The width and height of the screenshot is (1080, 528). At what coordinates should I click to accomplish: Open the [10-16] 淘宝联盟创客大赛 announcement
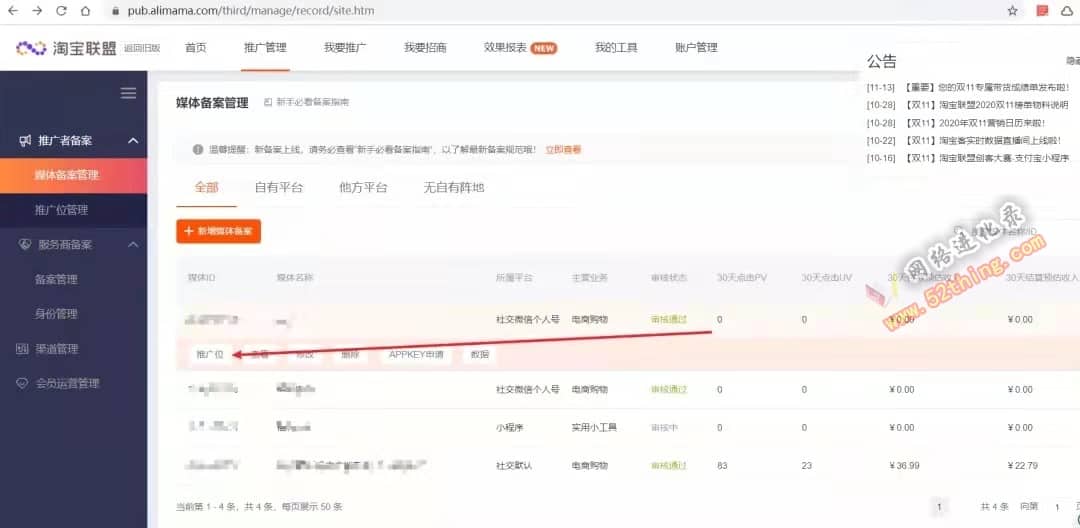(968, 158)
